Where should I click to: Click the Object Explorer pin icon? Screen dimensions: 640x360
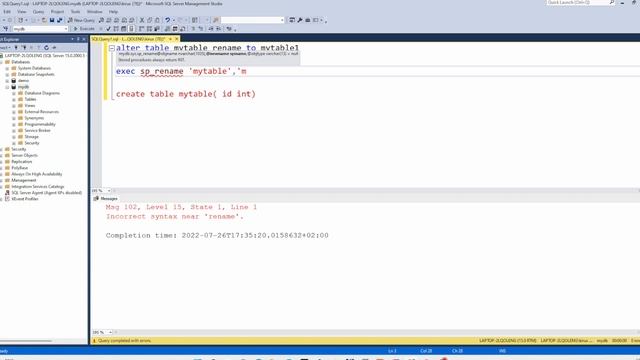point(78,39)
